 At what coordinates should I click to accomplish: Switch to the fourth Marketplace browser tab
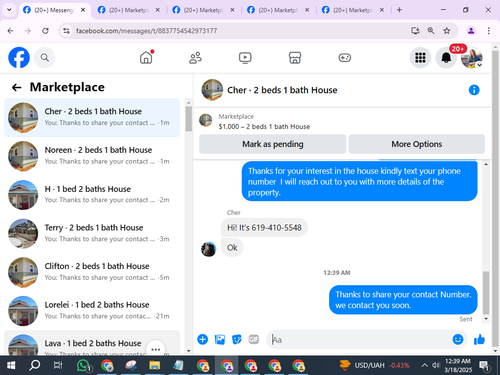point(278,10)
